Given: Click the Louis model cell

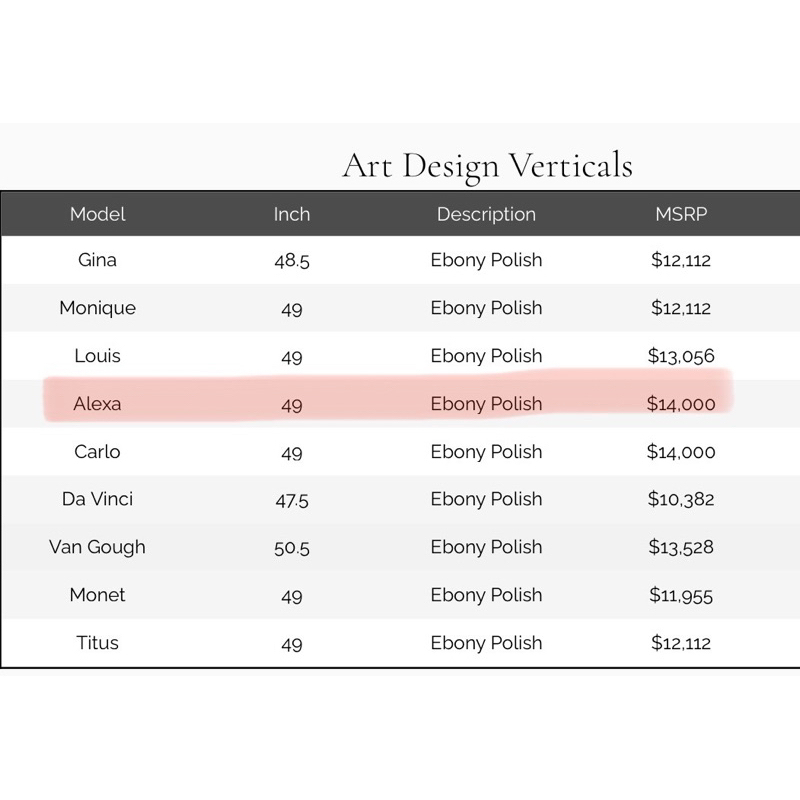Looking at the screenshot, I should click(x=98, y=356).
